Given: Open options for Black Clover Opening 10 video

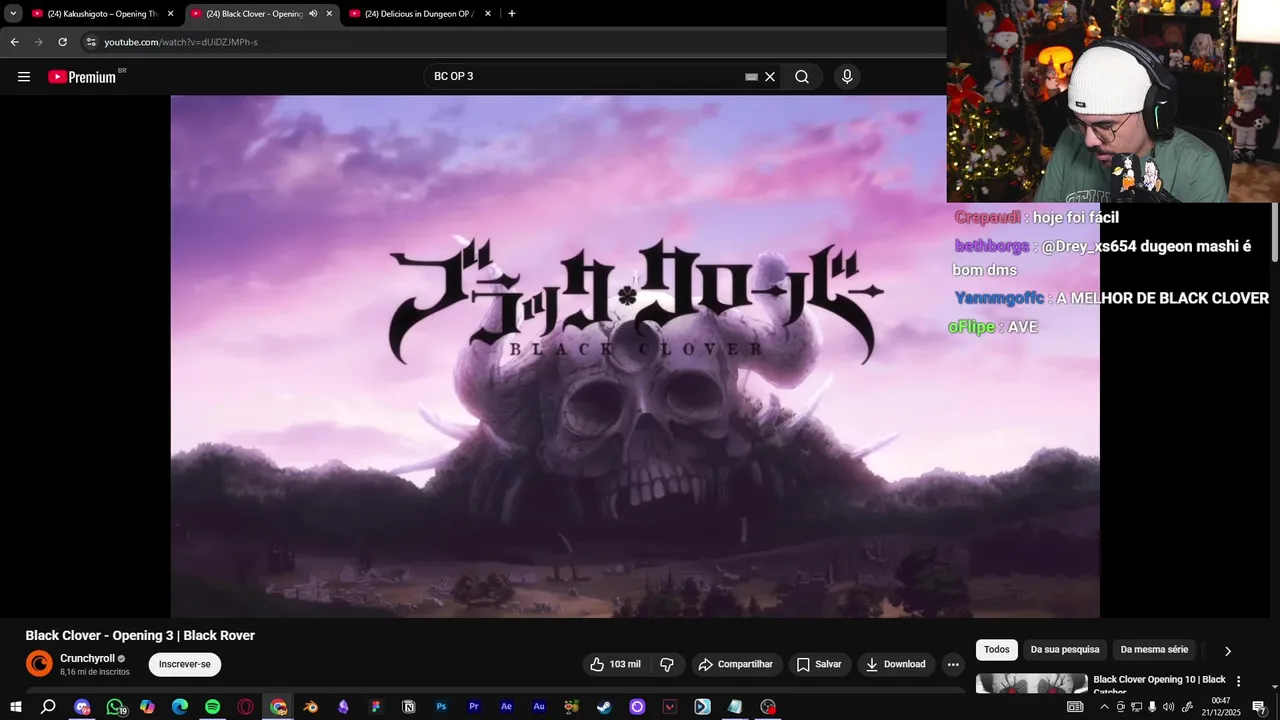Looking at the screenshot, I should 1239,681.
